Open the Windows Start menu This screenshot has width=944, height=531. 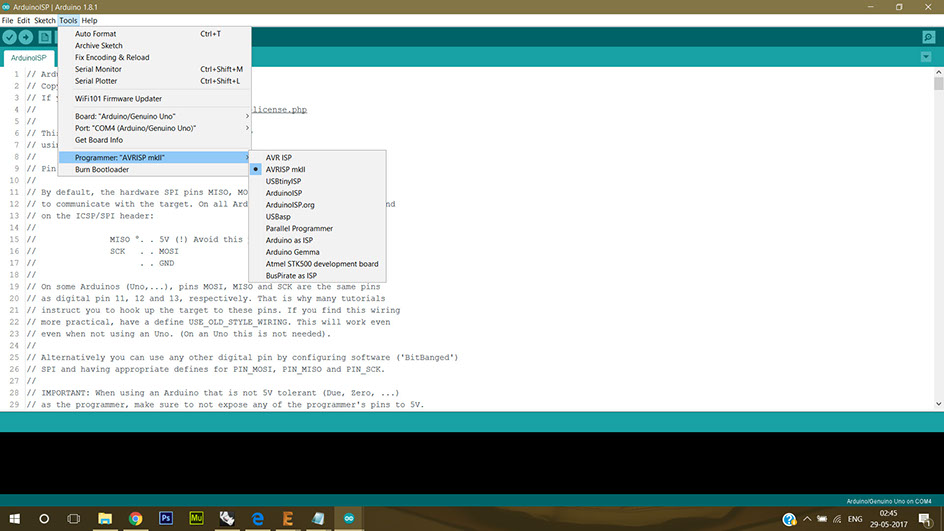[x=14, y=518]
